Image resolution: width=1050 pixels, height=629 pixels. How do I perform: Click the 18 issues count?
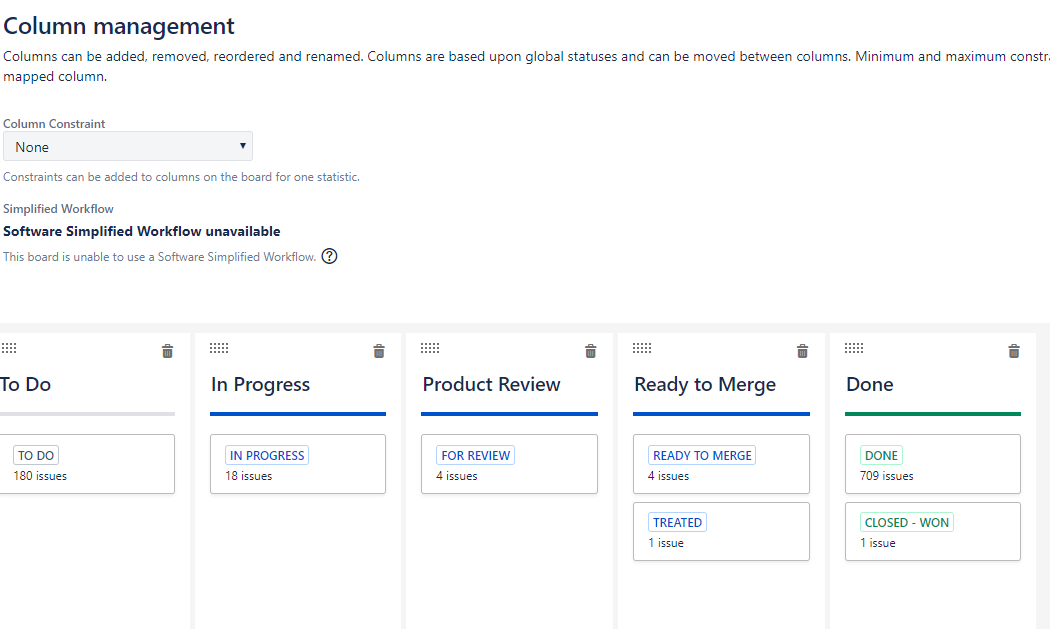(x=248, y=476)
